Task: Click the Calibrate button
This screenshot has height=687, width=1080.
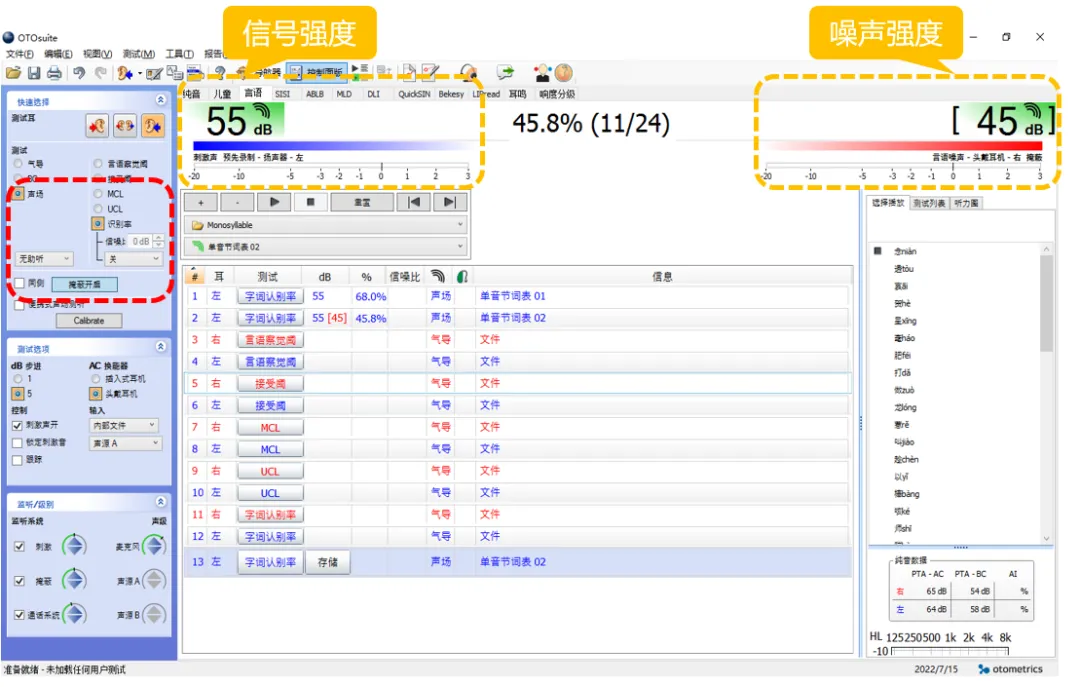Action: tap(89, 321)
